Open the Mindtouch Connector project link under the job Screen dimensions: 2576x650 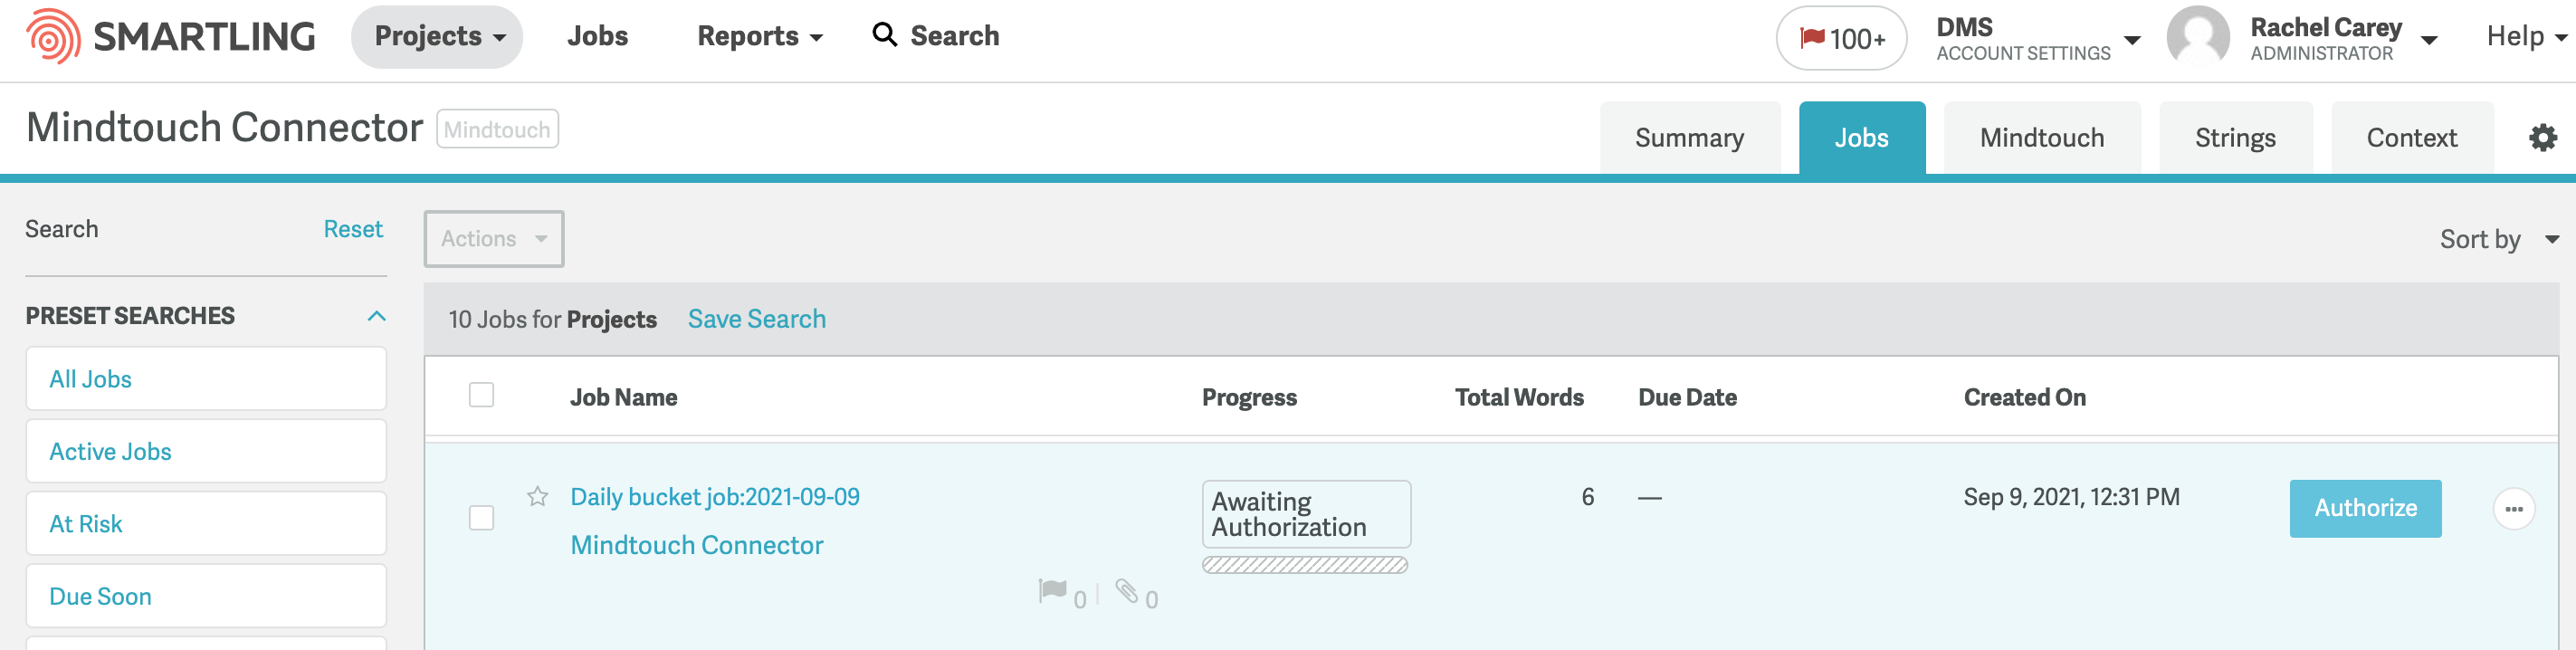[696, 545]
